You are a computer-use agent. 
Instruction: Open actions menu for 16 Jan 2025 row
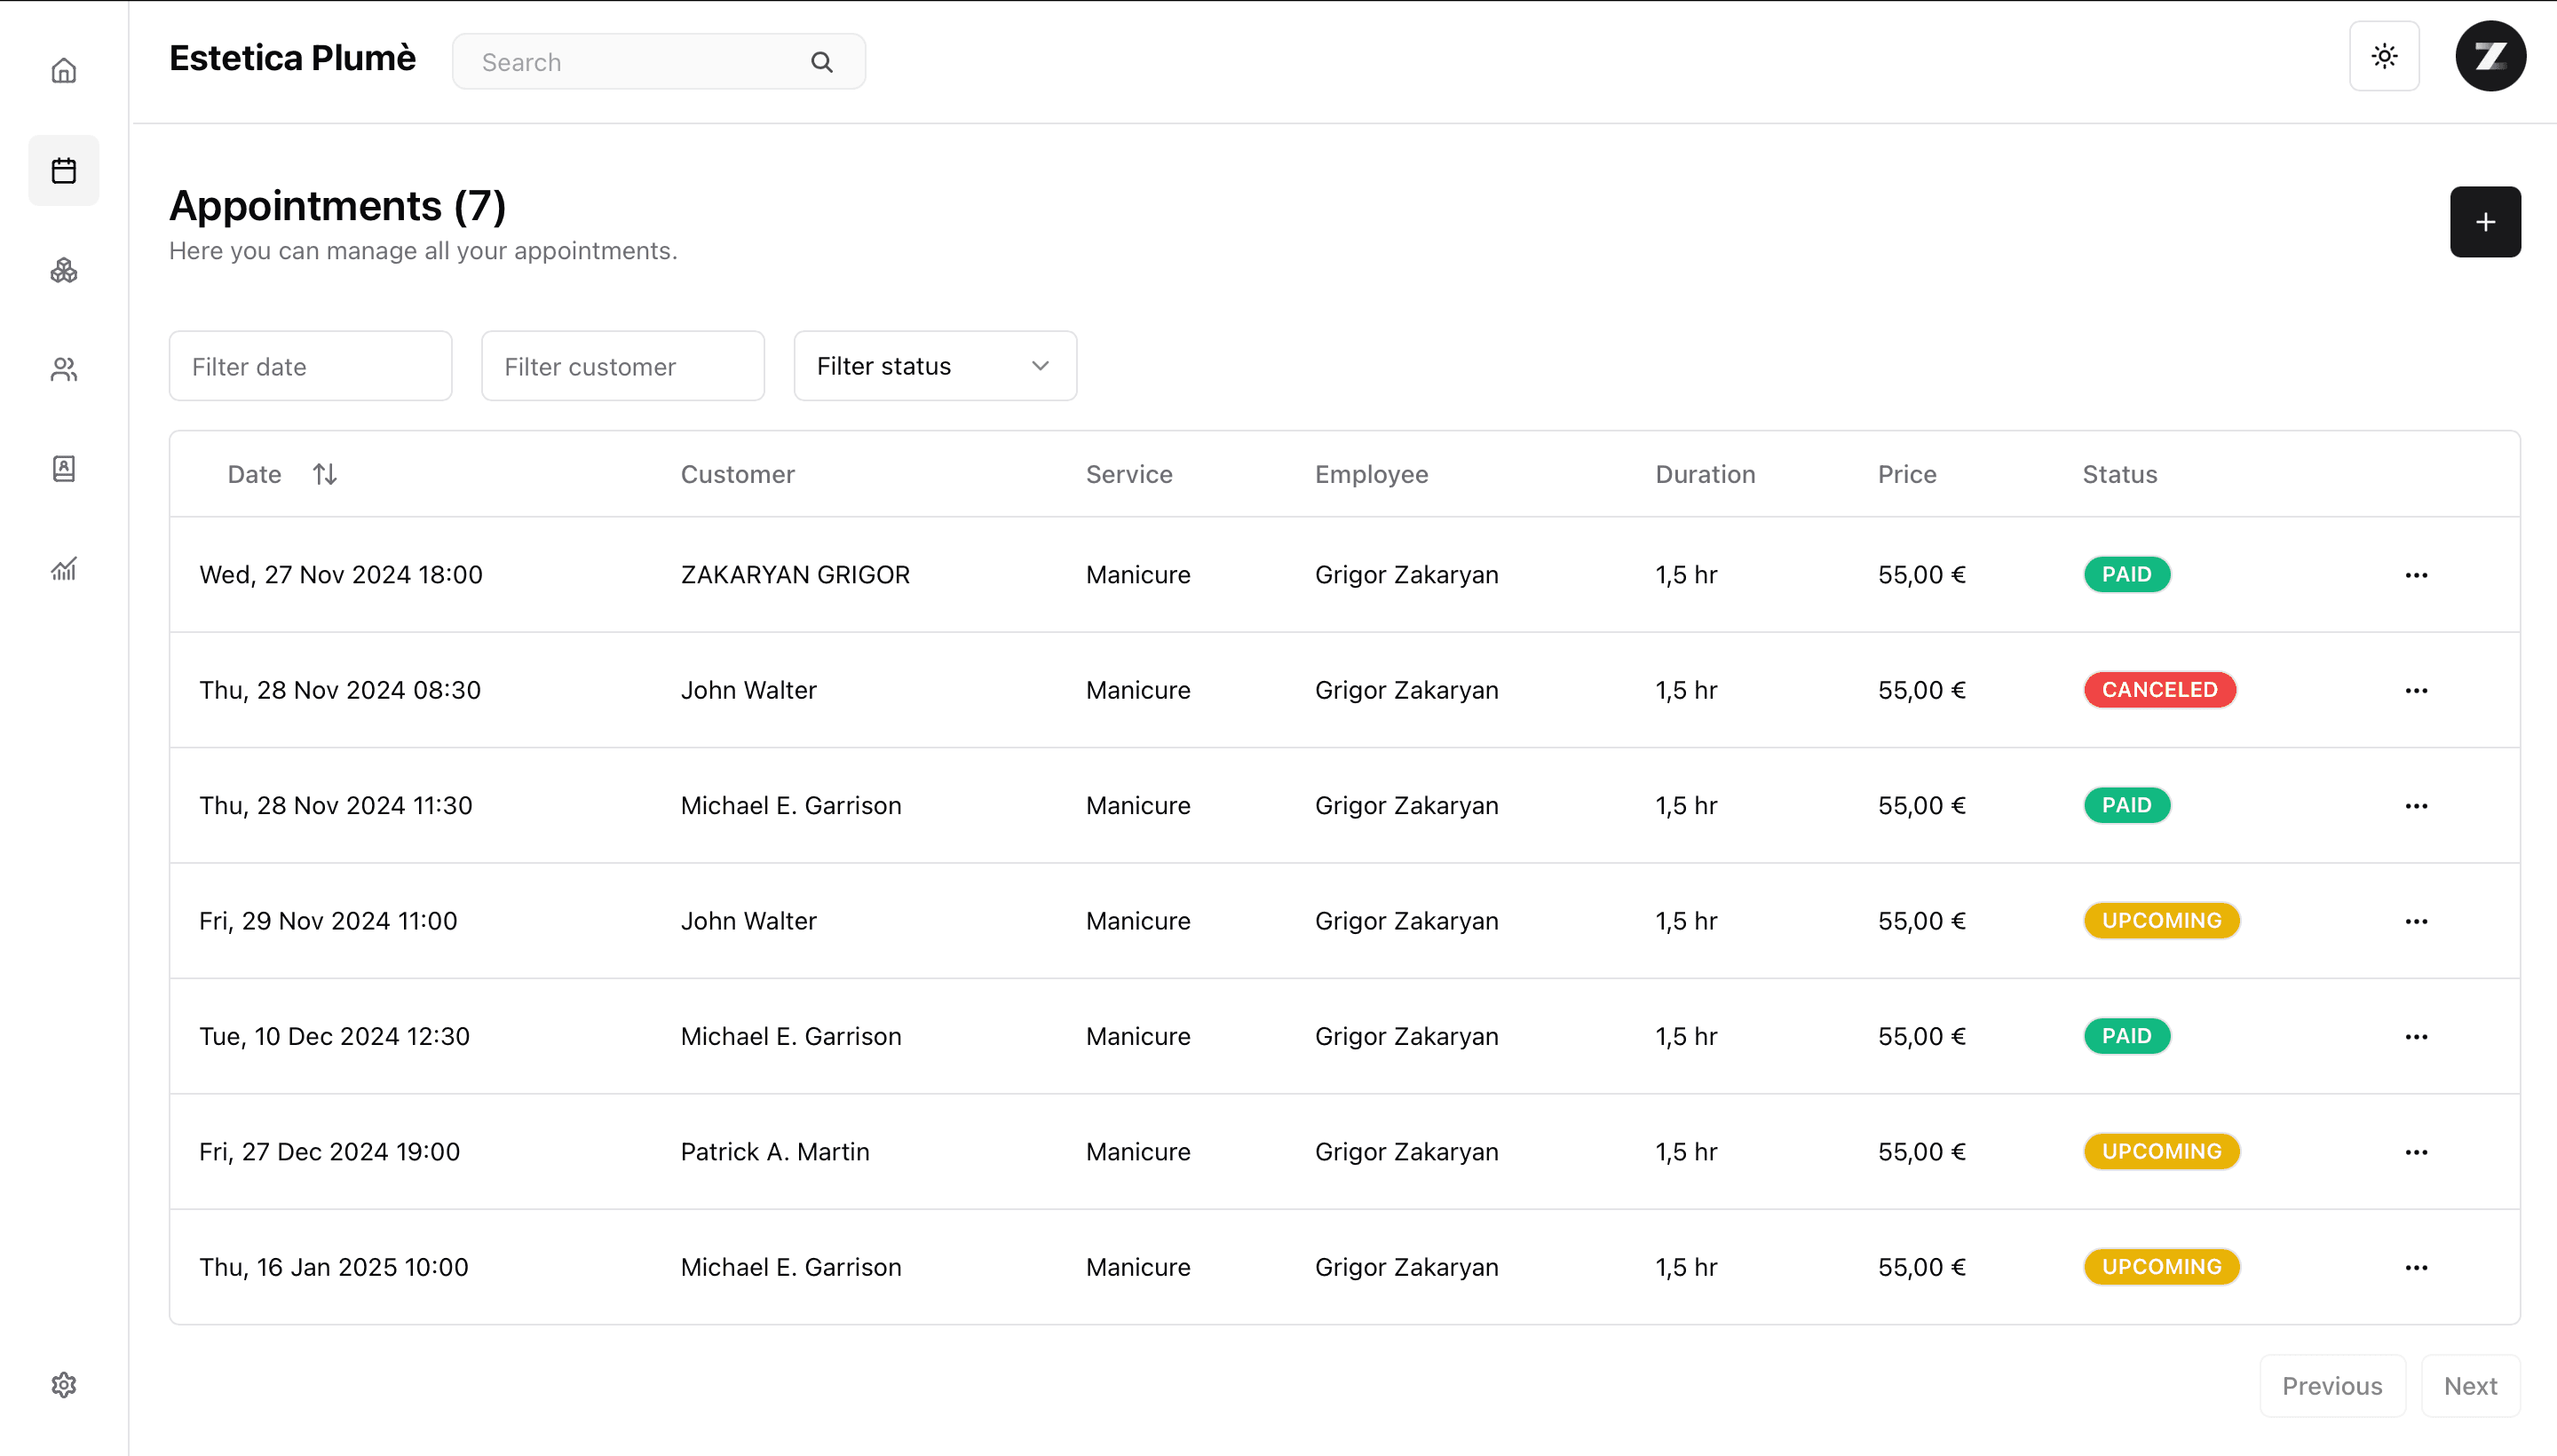[x=2417, y=1268]
